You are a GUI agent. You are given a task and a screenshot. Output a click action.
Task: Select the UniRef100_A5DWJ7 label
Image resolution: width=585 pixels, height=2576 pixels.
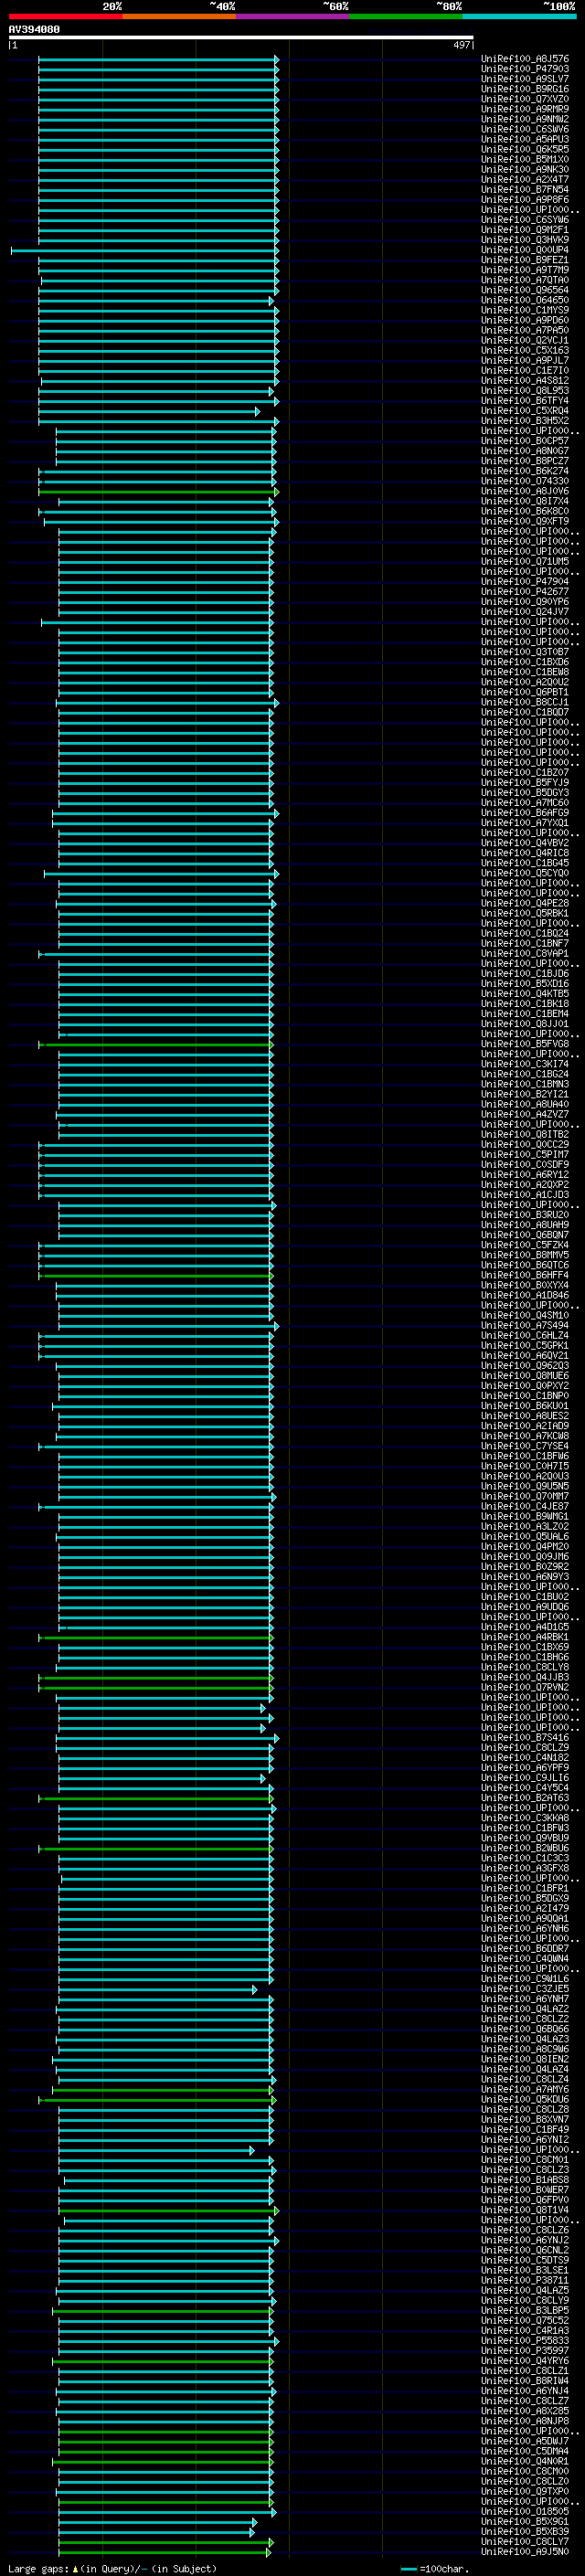[x=525, y=2441]
